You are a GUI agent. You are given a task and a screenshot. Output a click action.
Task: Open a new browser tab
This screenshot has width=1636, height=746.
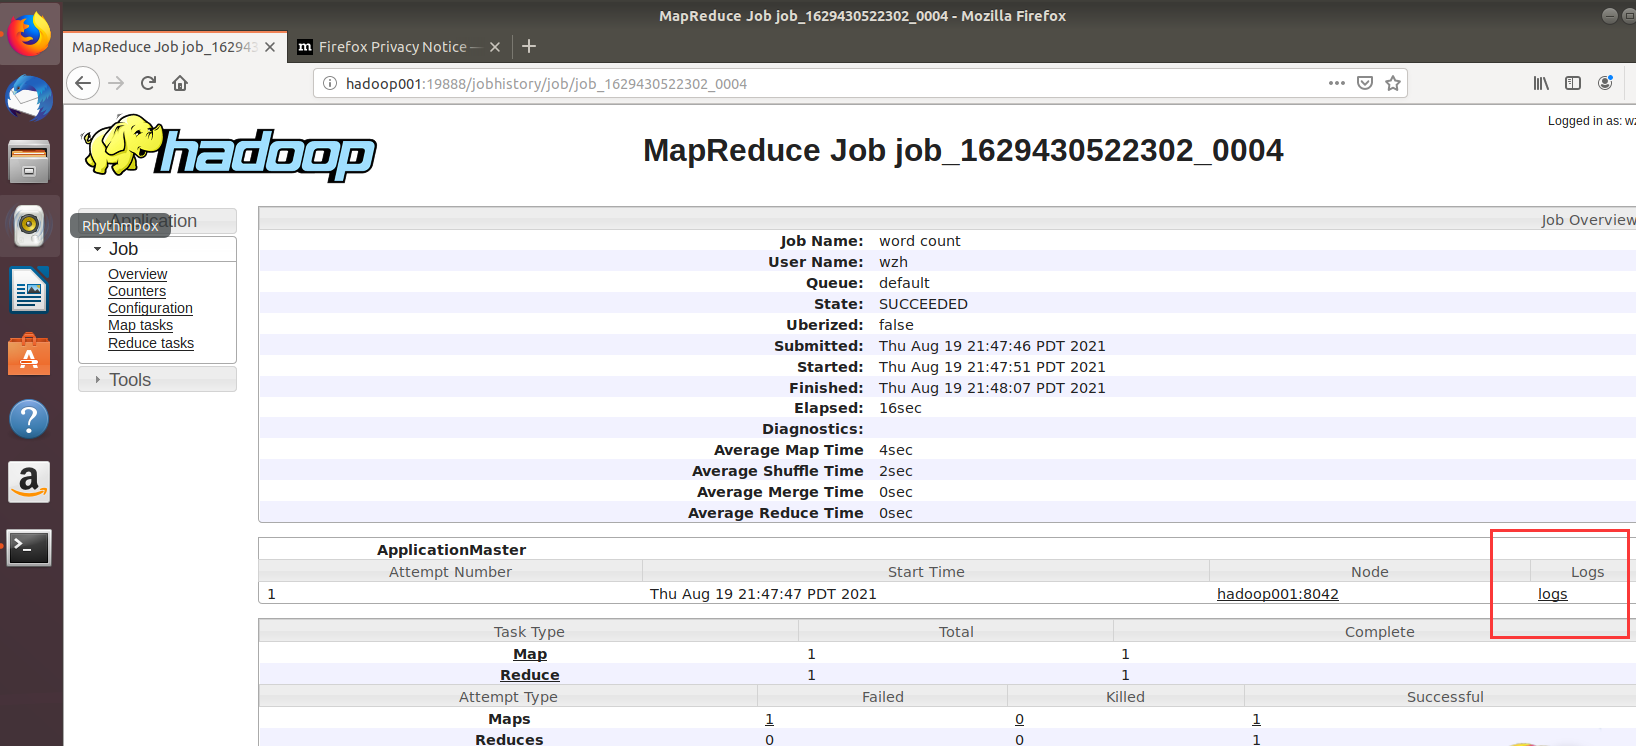click(529, 46)
